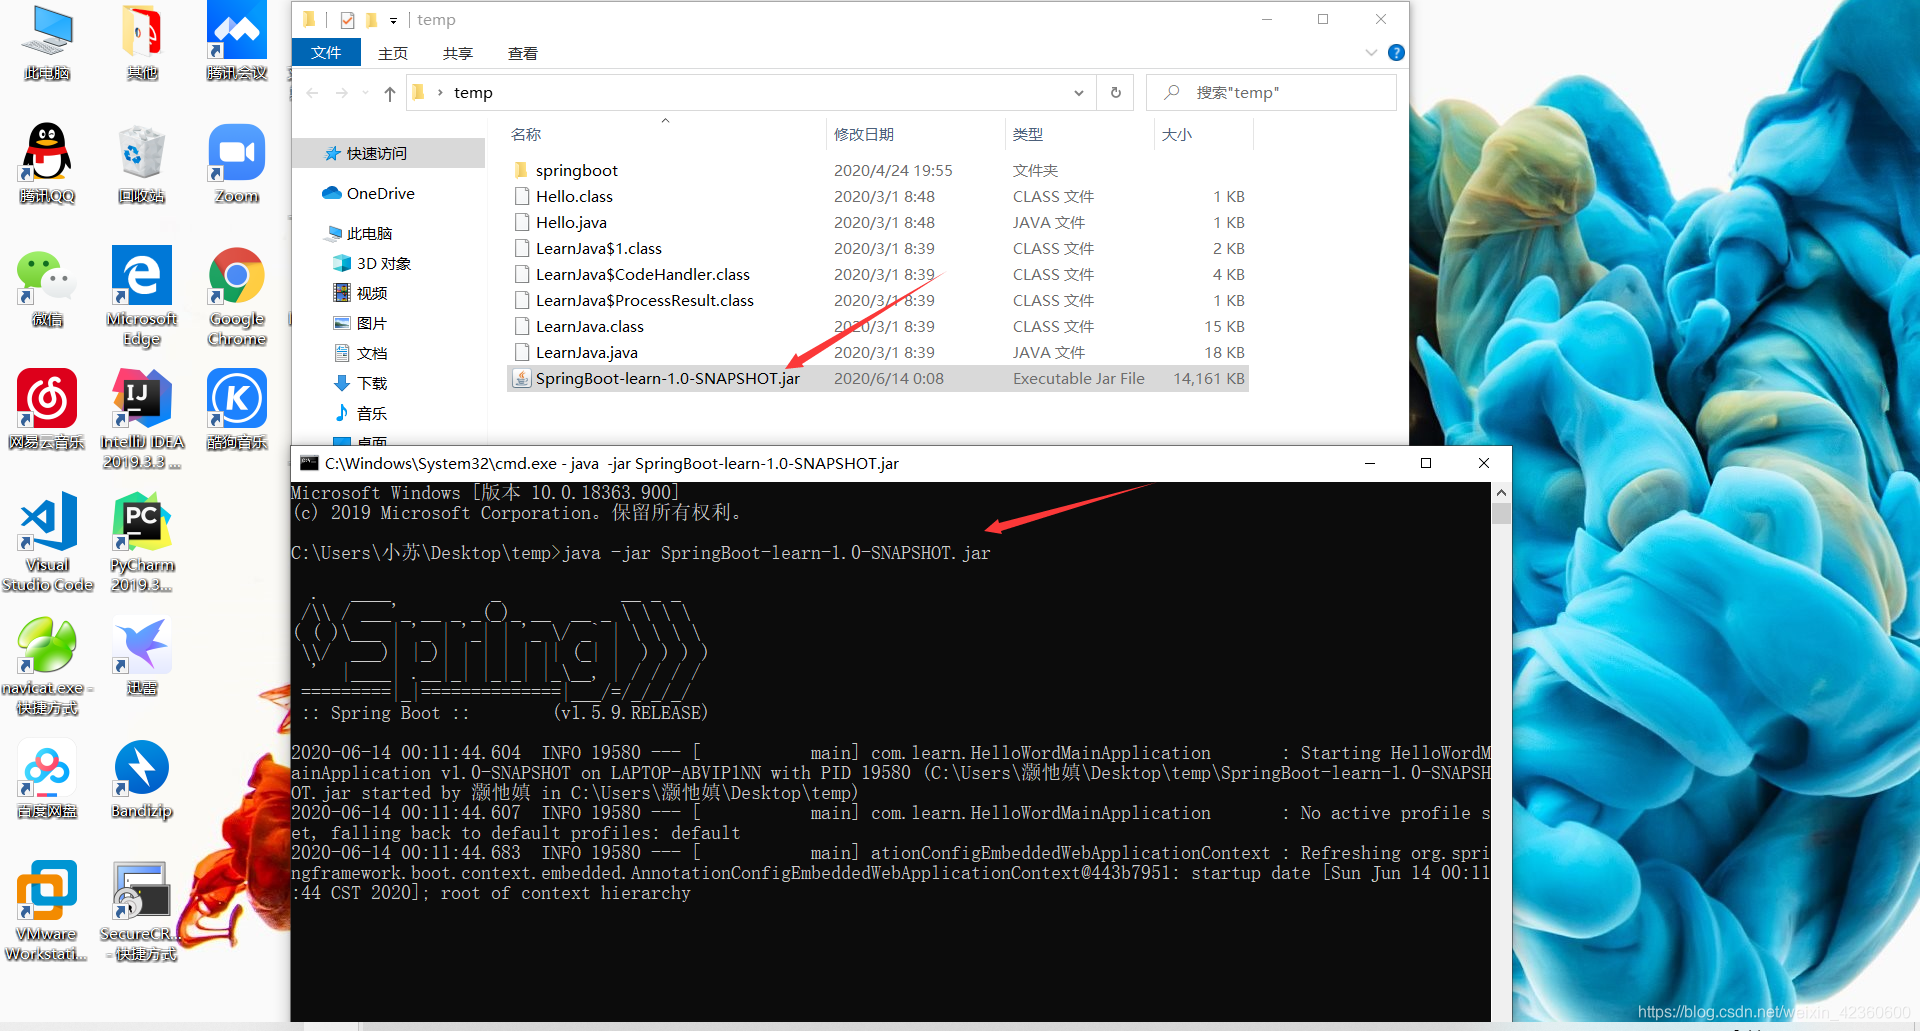1920x1031 pixels.
Task: Switch to the 共享 ribbon tab
Action: pos(458,54)
